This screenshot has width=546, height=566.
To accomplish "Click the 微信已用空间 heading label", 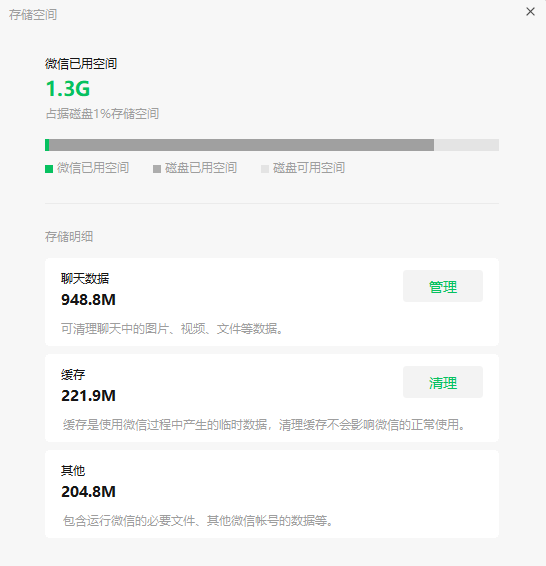I will [81, 64].
